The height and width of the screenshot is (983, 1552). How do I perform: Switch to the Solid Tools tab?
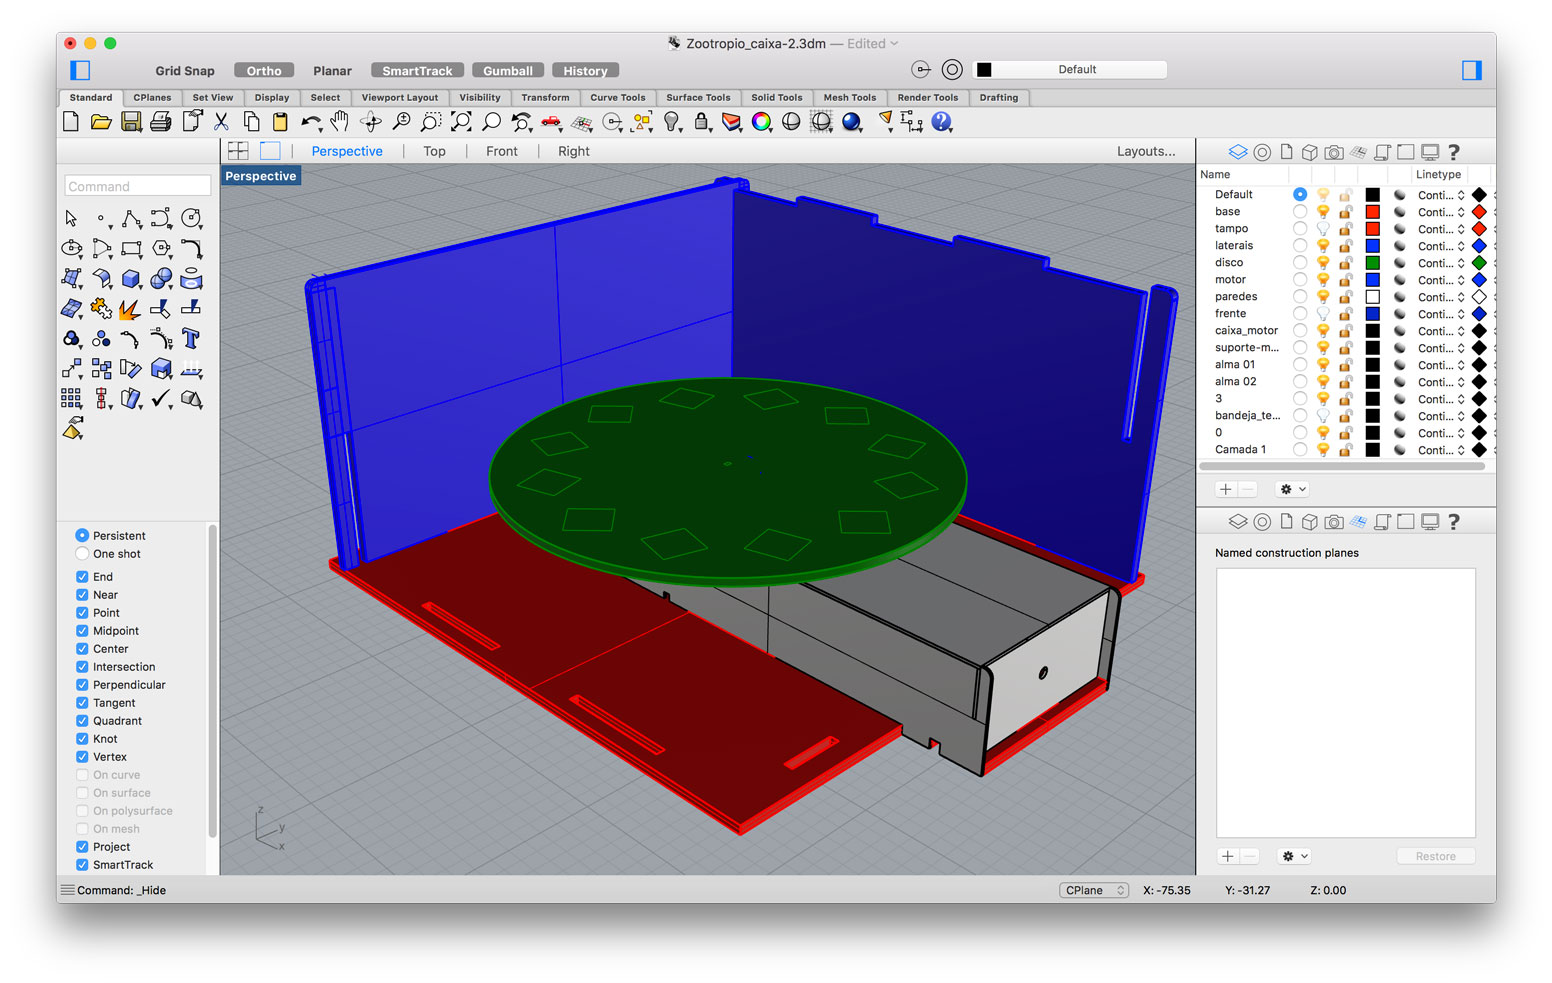pos(777,98)
